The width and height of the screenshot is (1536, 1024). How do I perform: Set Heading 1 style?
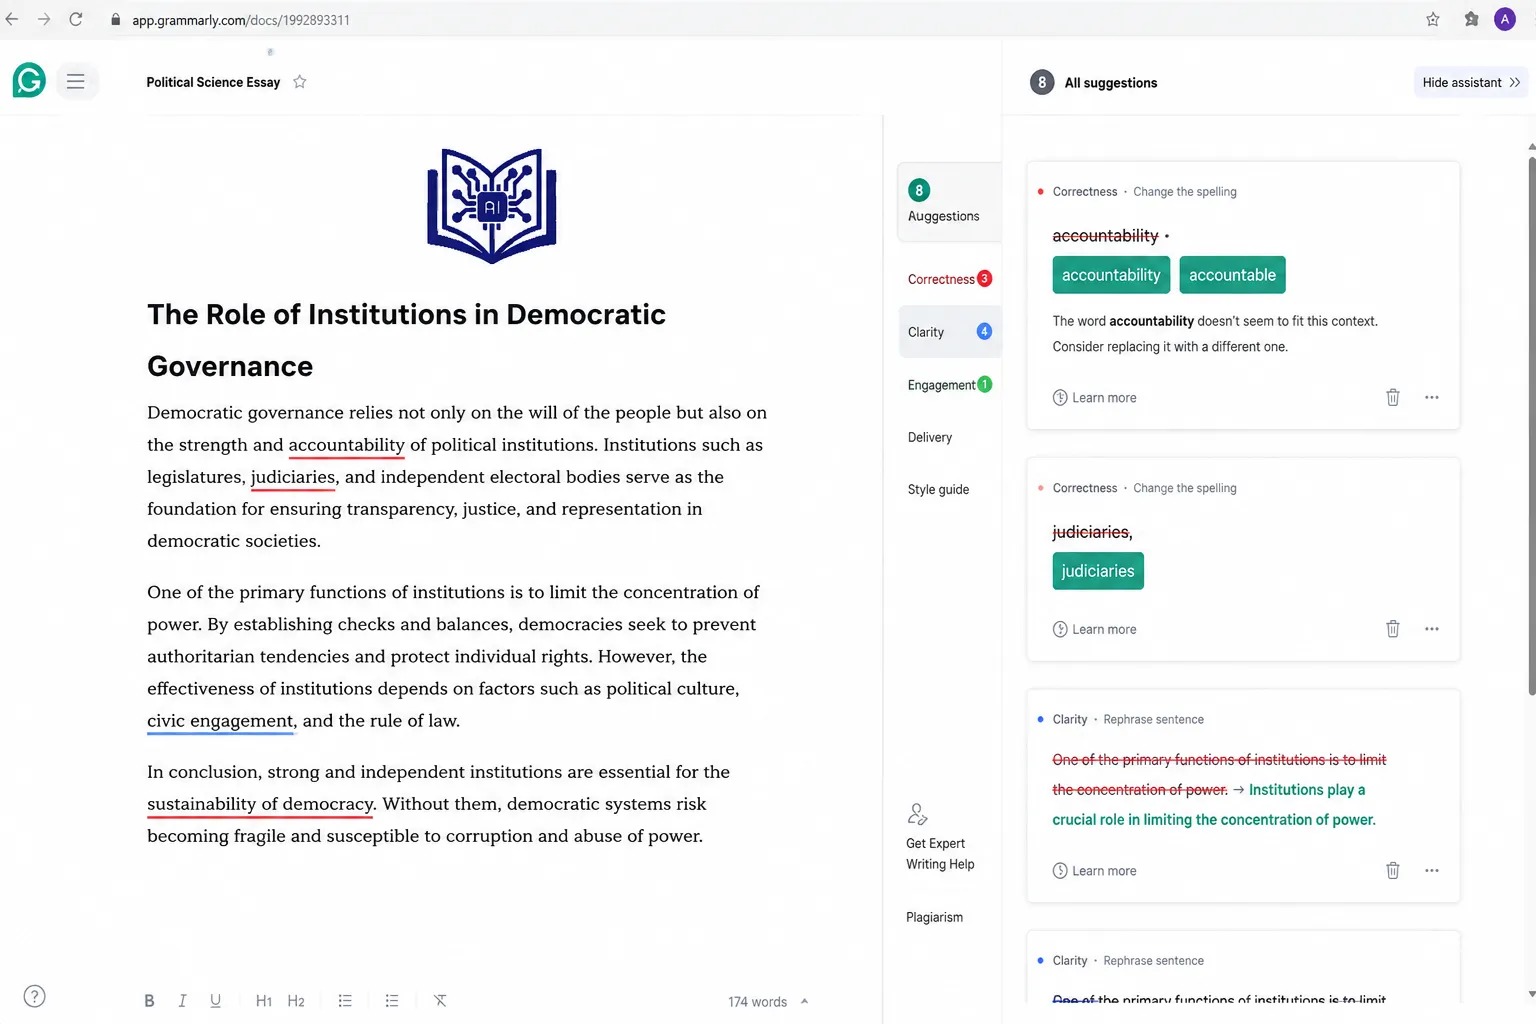[264, 1000]
